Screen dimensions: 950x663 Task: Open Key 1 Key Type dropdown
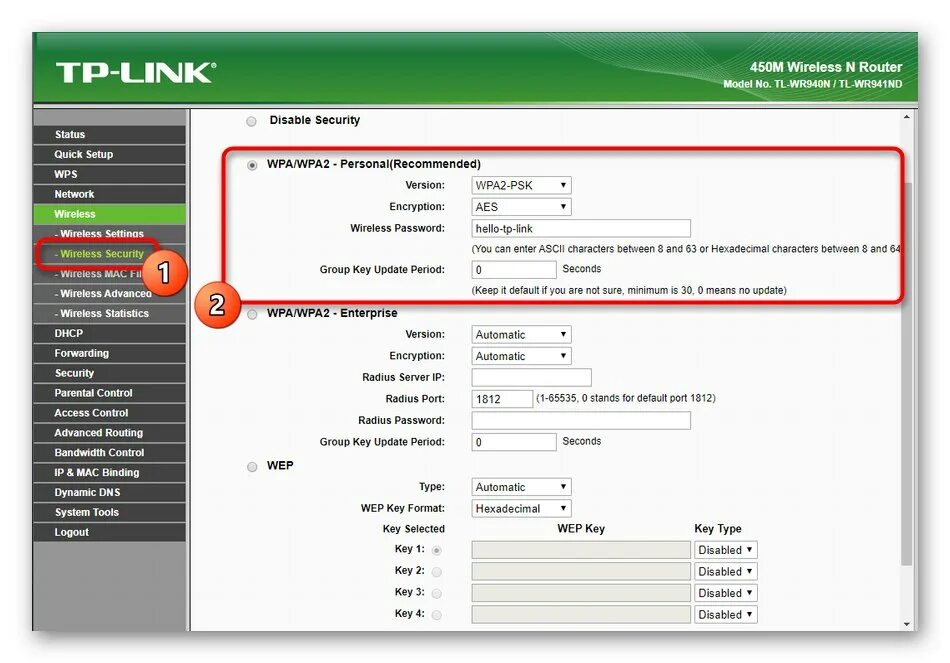(x=725, y=550)
